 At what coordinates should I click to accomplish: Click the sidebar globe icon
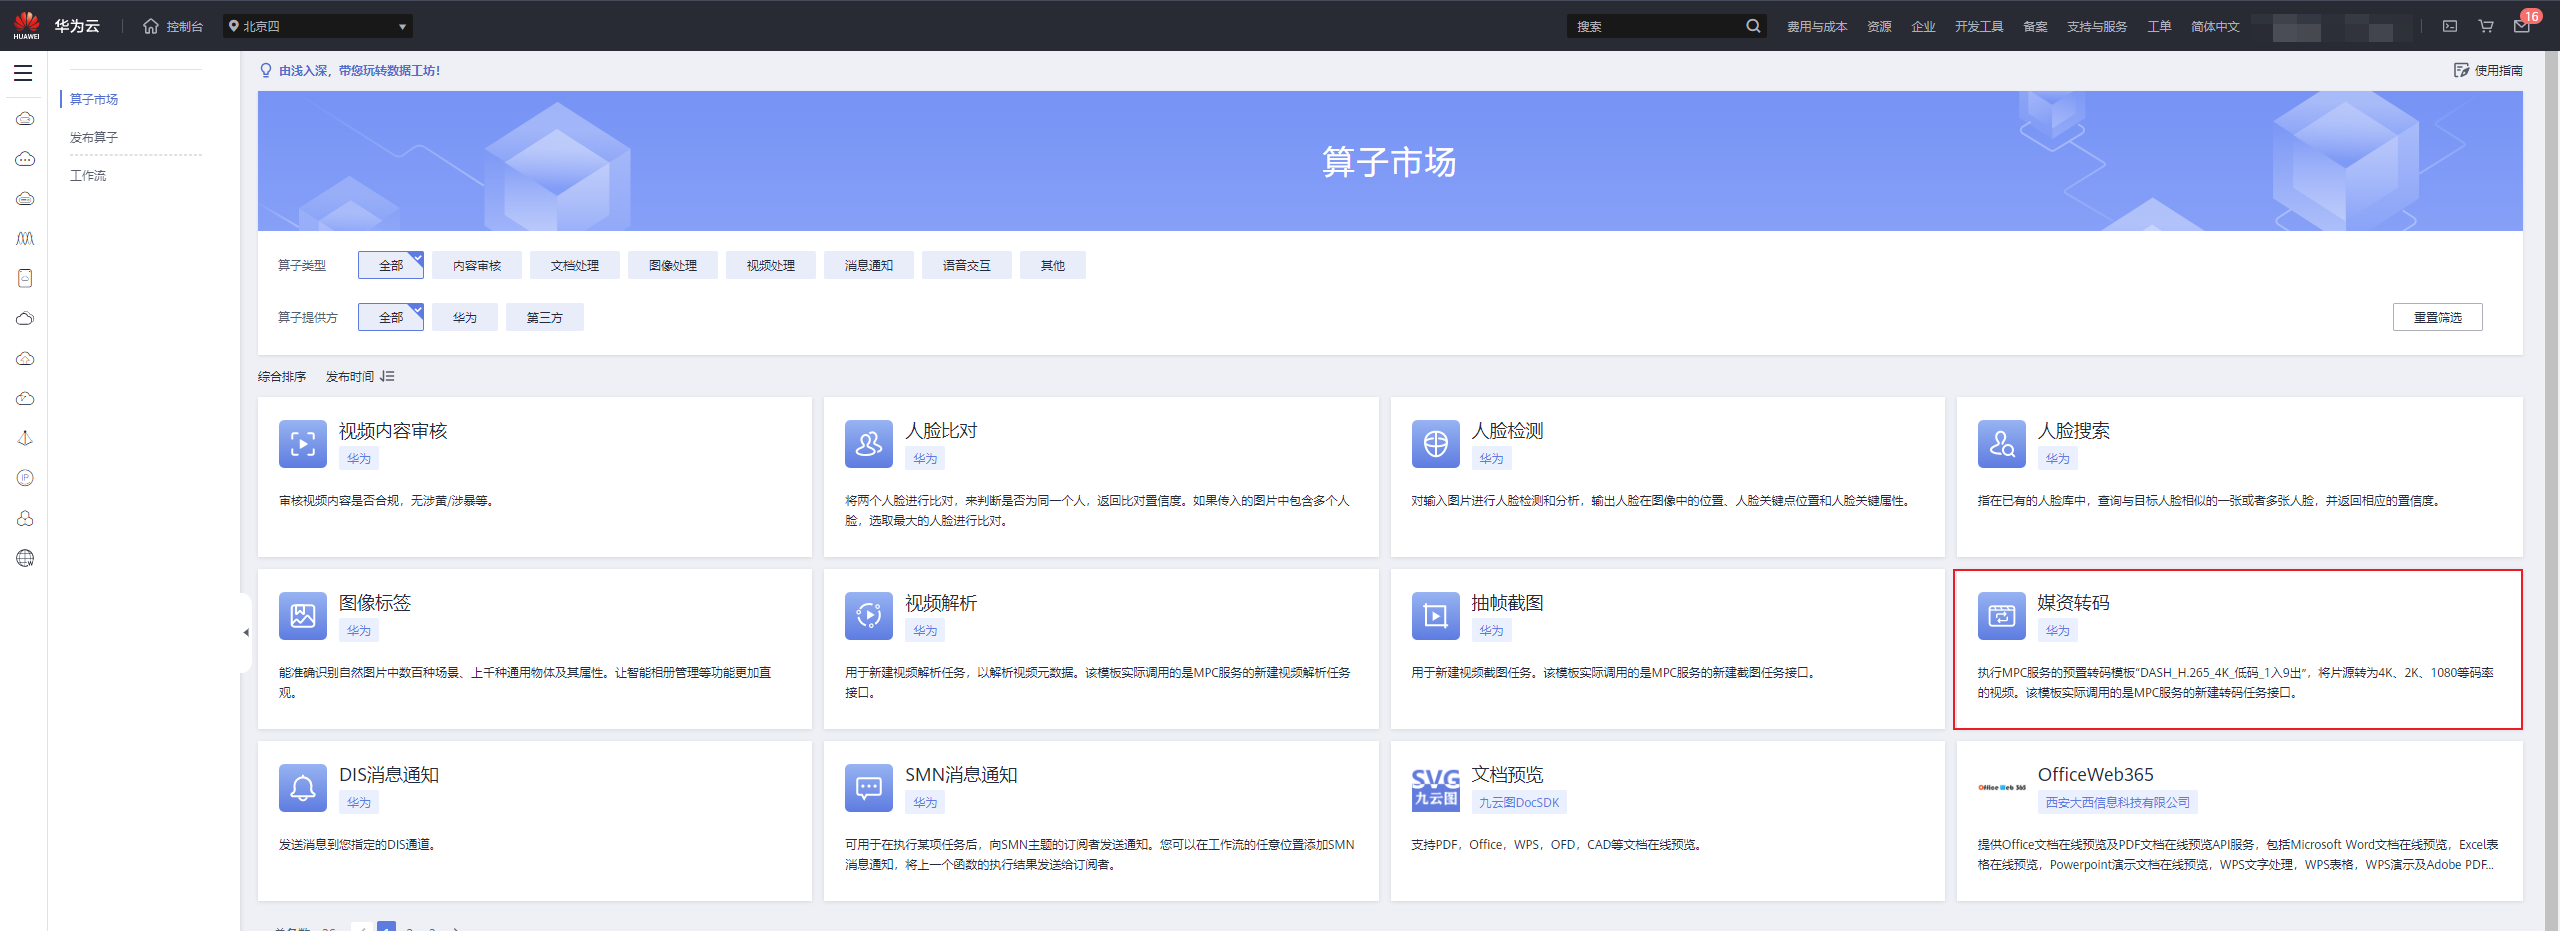coord(25,558)
